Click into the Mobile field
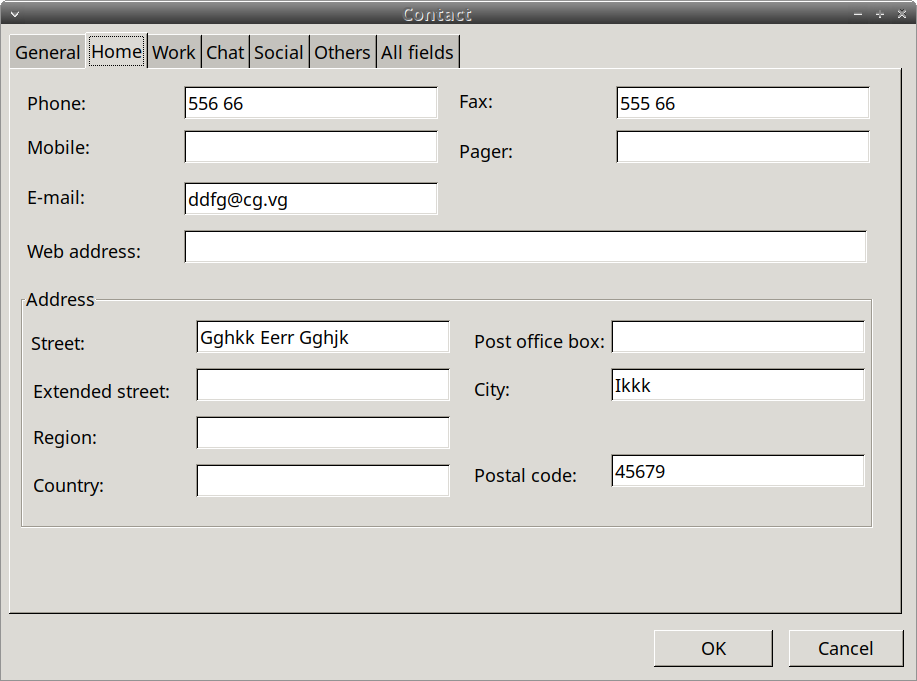The width and height of the screenshot is (917, 681). click(311, 147)
